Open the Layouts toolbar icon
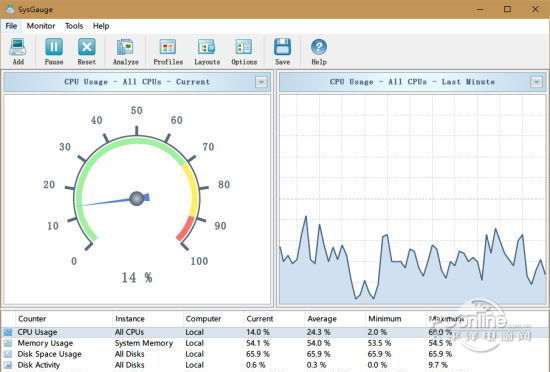The image size is (550, 372). click(207, 52)
